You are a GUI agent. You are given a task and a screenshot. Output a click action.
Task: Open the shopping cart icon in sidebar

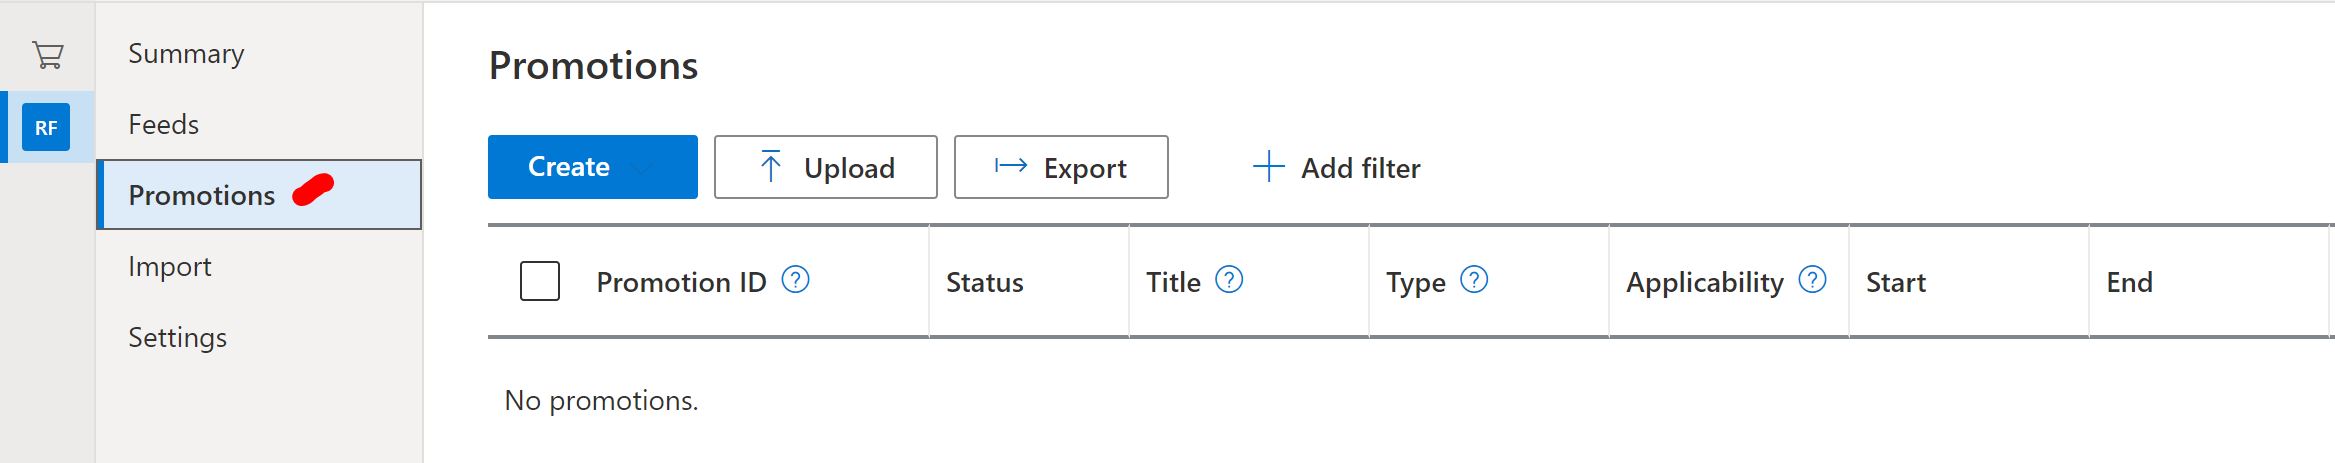coord(47,55)
